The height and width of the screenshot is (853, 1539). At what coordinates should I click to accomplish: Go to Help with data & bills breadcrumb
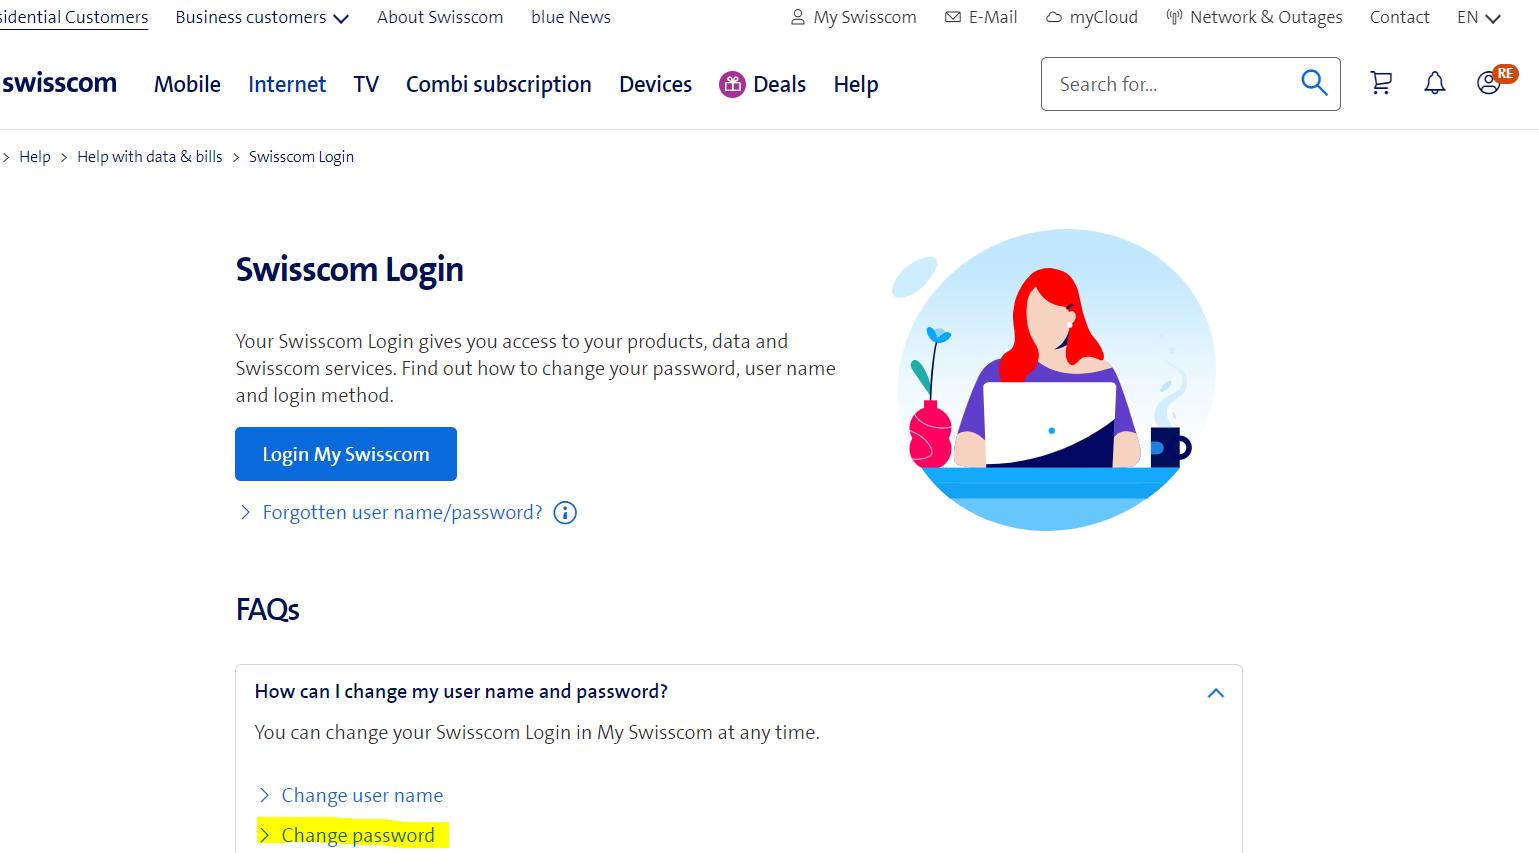[x=150, y=157]
